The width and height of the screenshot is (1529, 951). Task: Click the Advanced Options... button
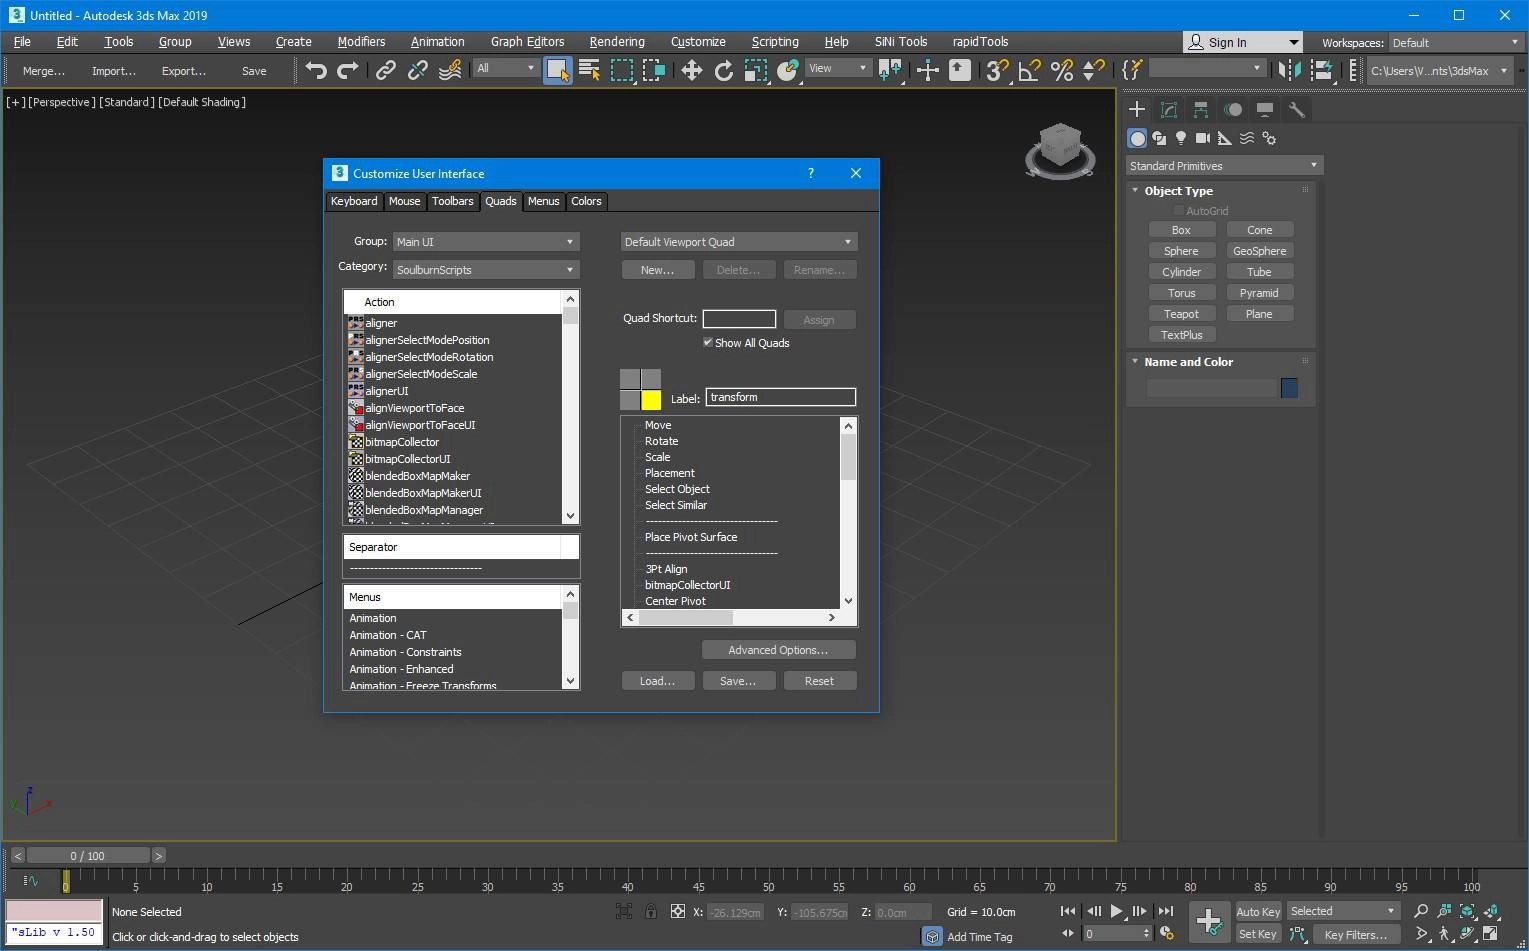click(778, 650)
